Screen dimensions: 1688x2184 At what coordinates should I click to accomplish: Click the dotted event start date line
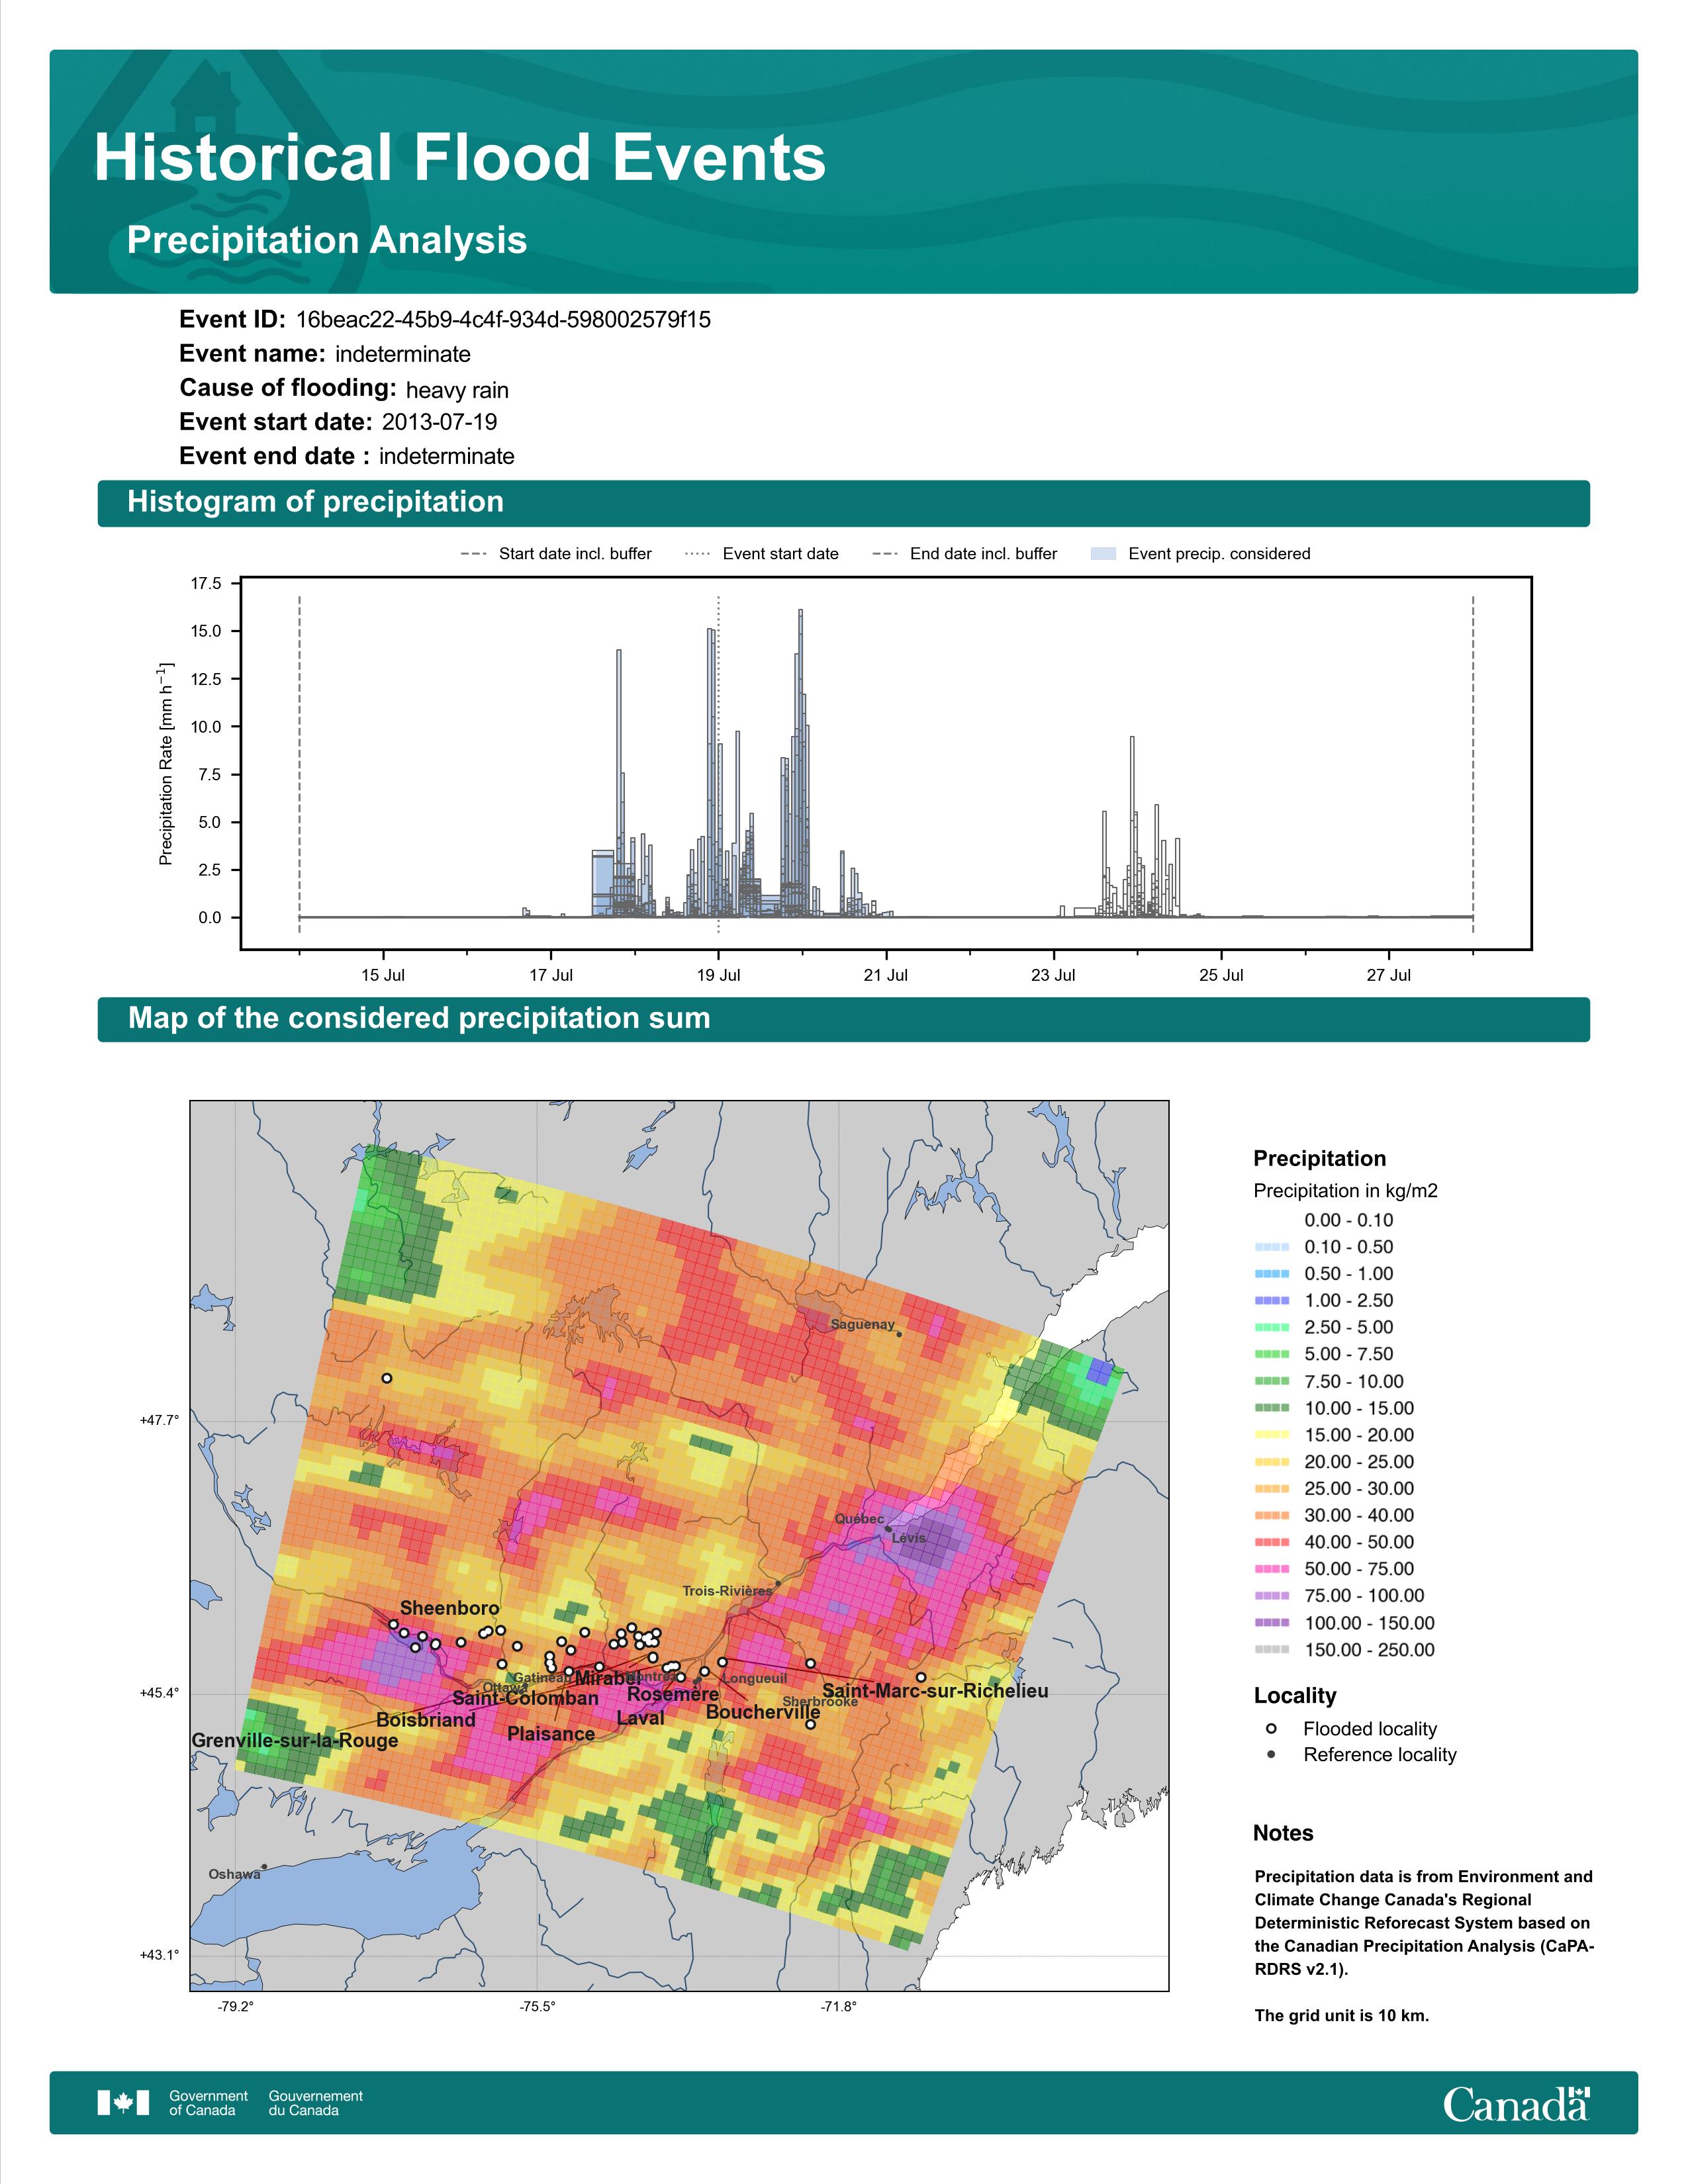coord(718,765)
